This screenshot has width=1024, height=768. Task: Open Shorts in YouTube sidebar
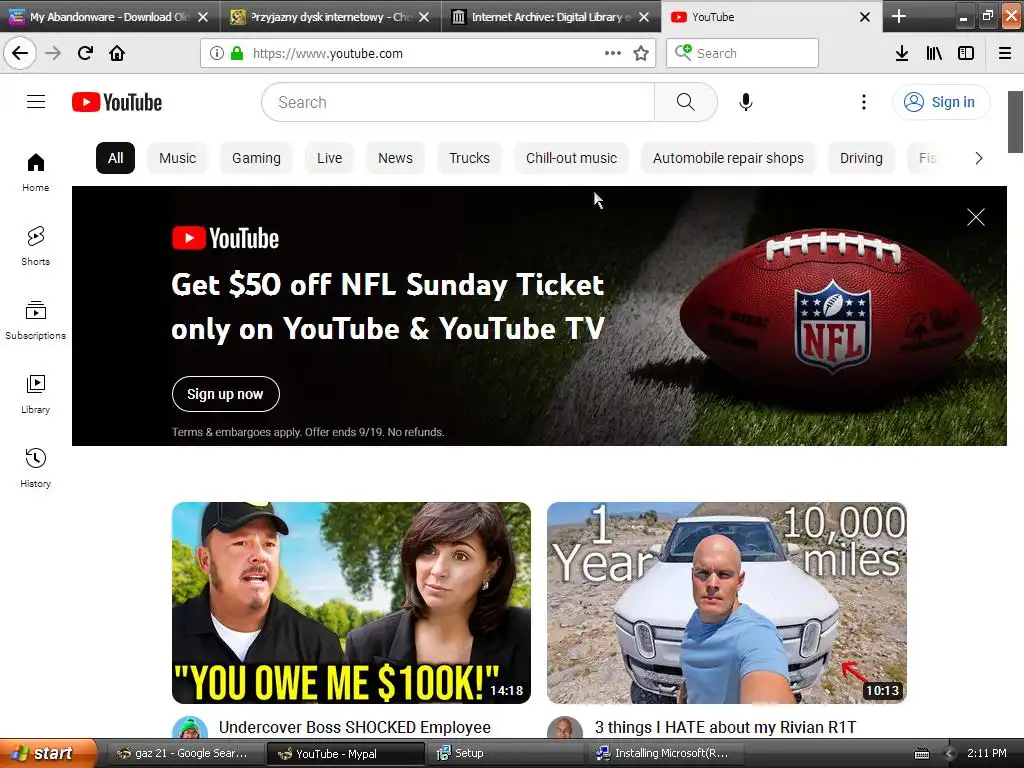click(36, 246)
